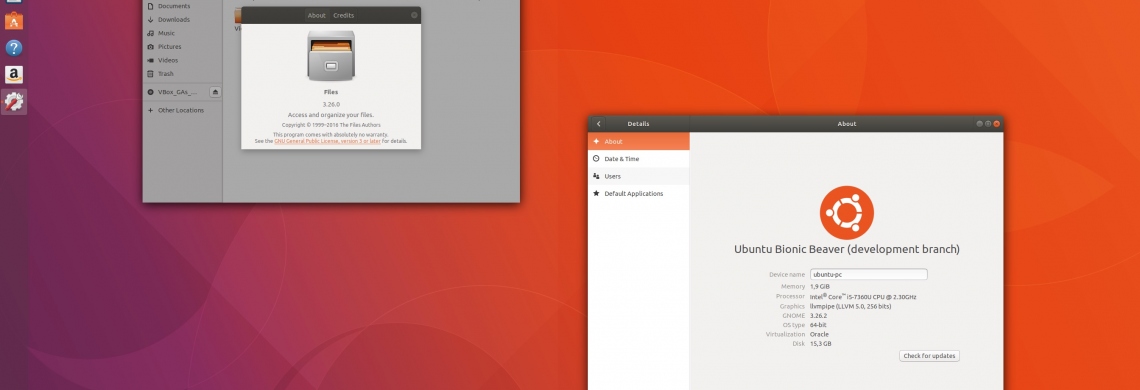Open the System Tools dock icon
This screenshot has height=390, width=1140.
pyautogui.click(x=14, y=102)
